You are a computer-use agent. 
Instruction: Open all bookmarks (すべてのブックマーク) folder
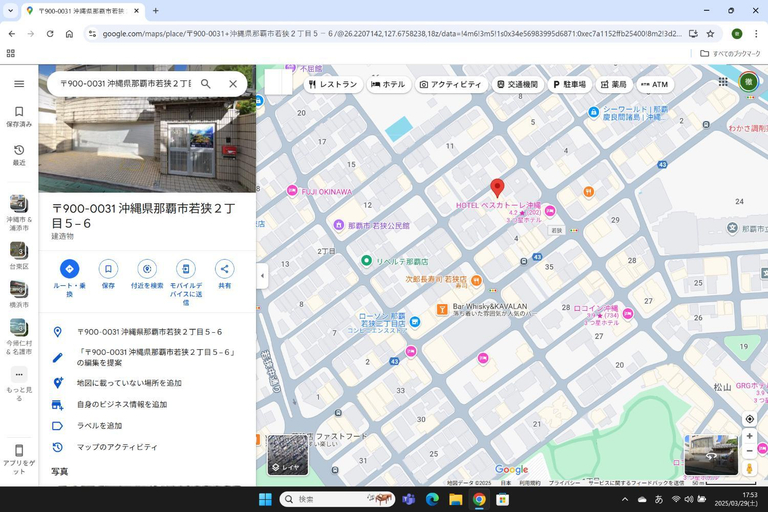pyautogui.click(x=730, y=53)
